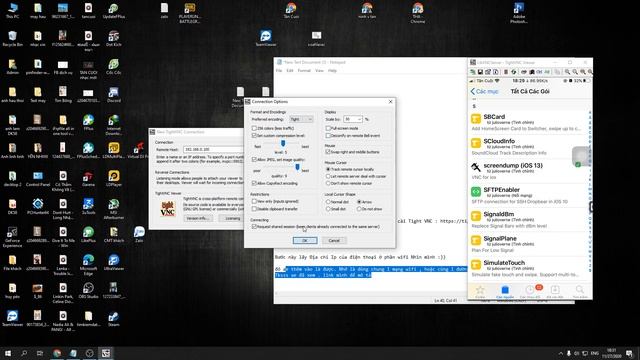Select the Discord desktop shortcut

click(x=113, y=95)
